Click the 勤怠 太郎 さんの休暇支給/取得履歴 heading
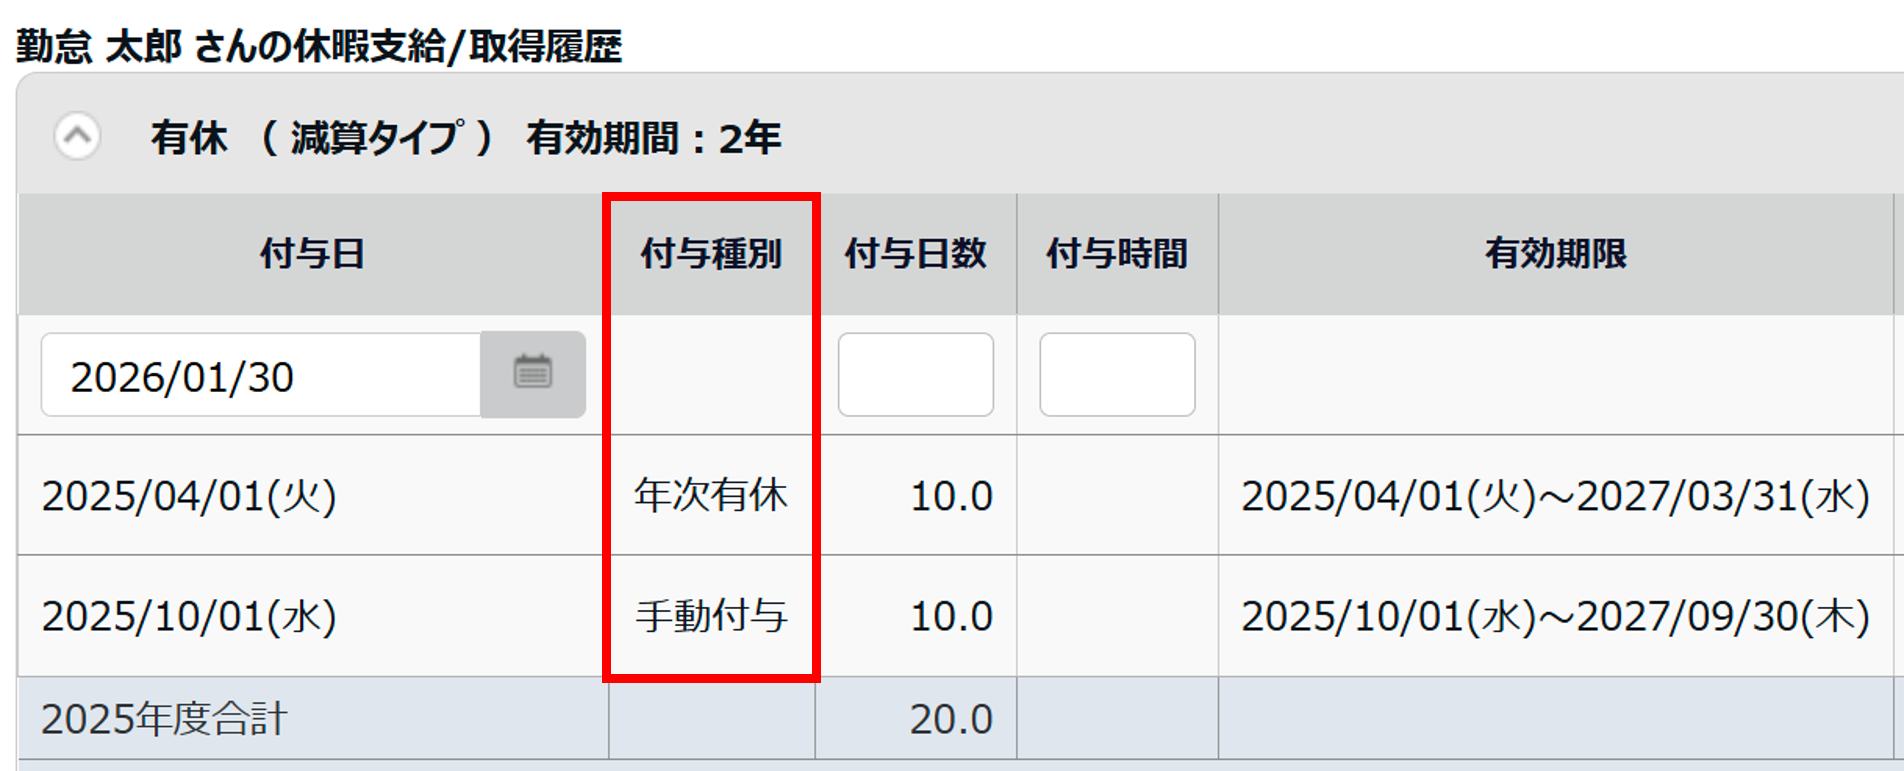Screen dimensions: 1904x771 pos(319,46)
